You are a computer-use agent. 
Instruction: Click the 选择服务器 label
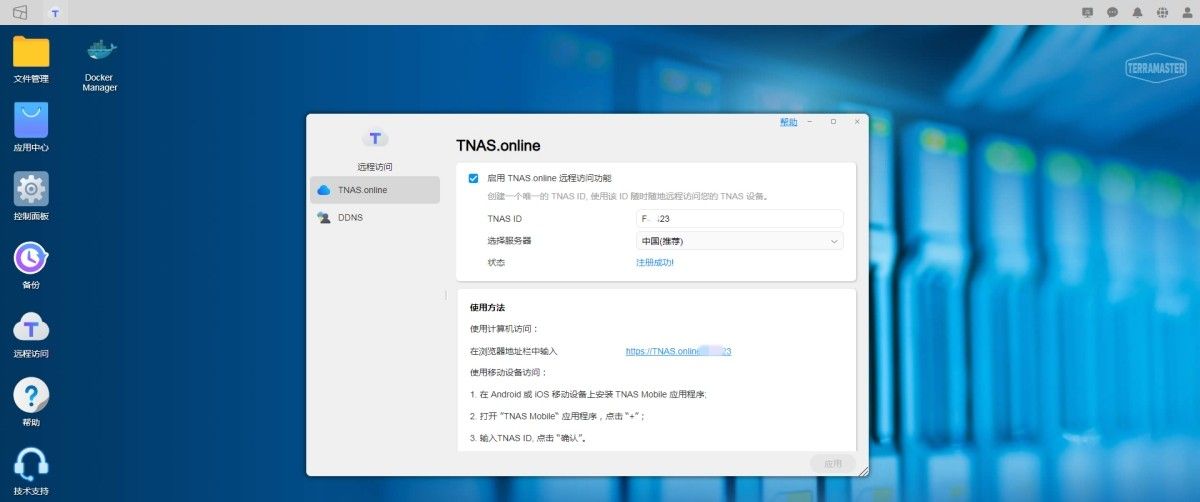point(509,241)
